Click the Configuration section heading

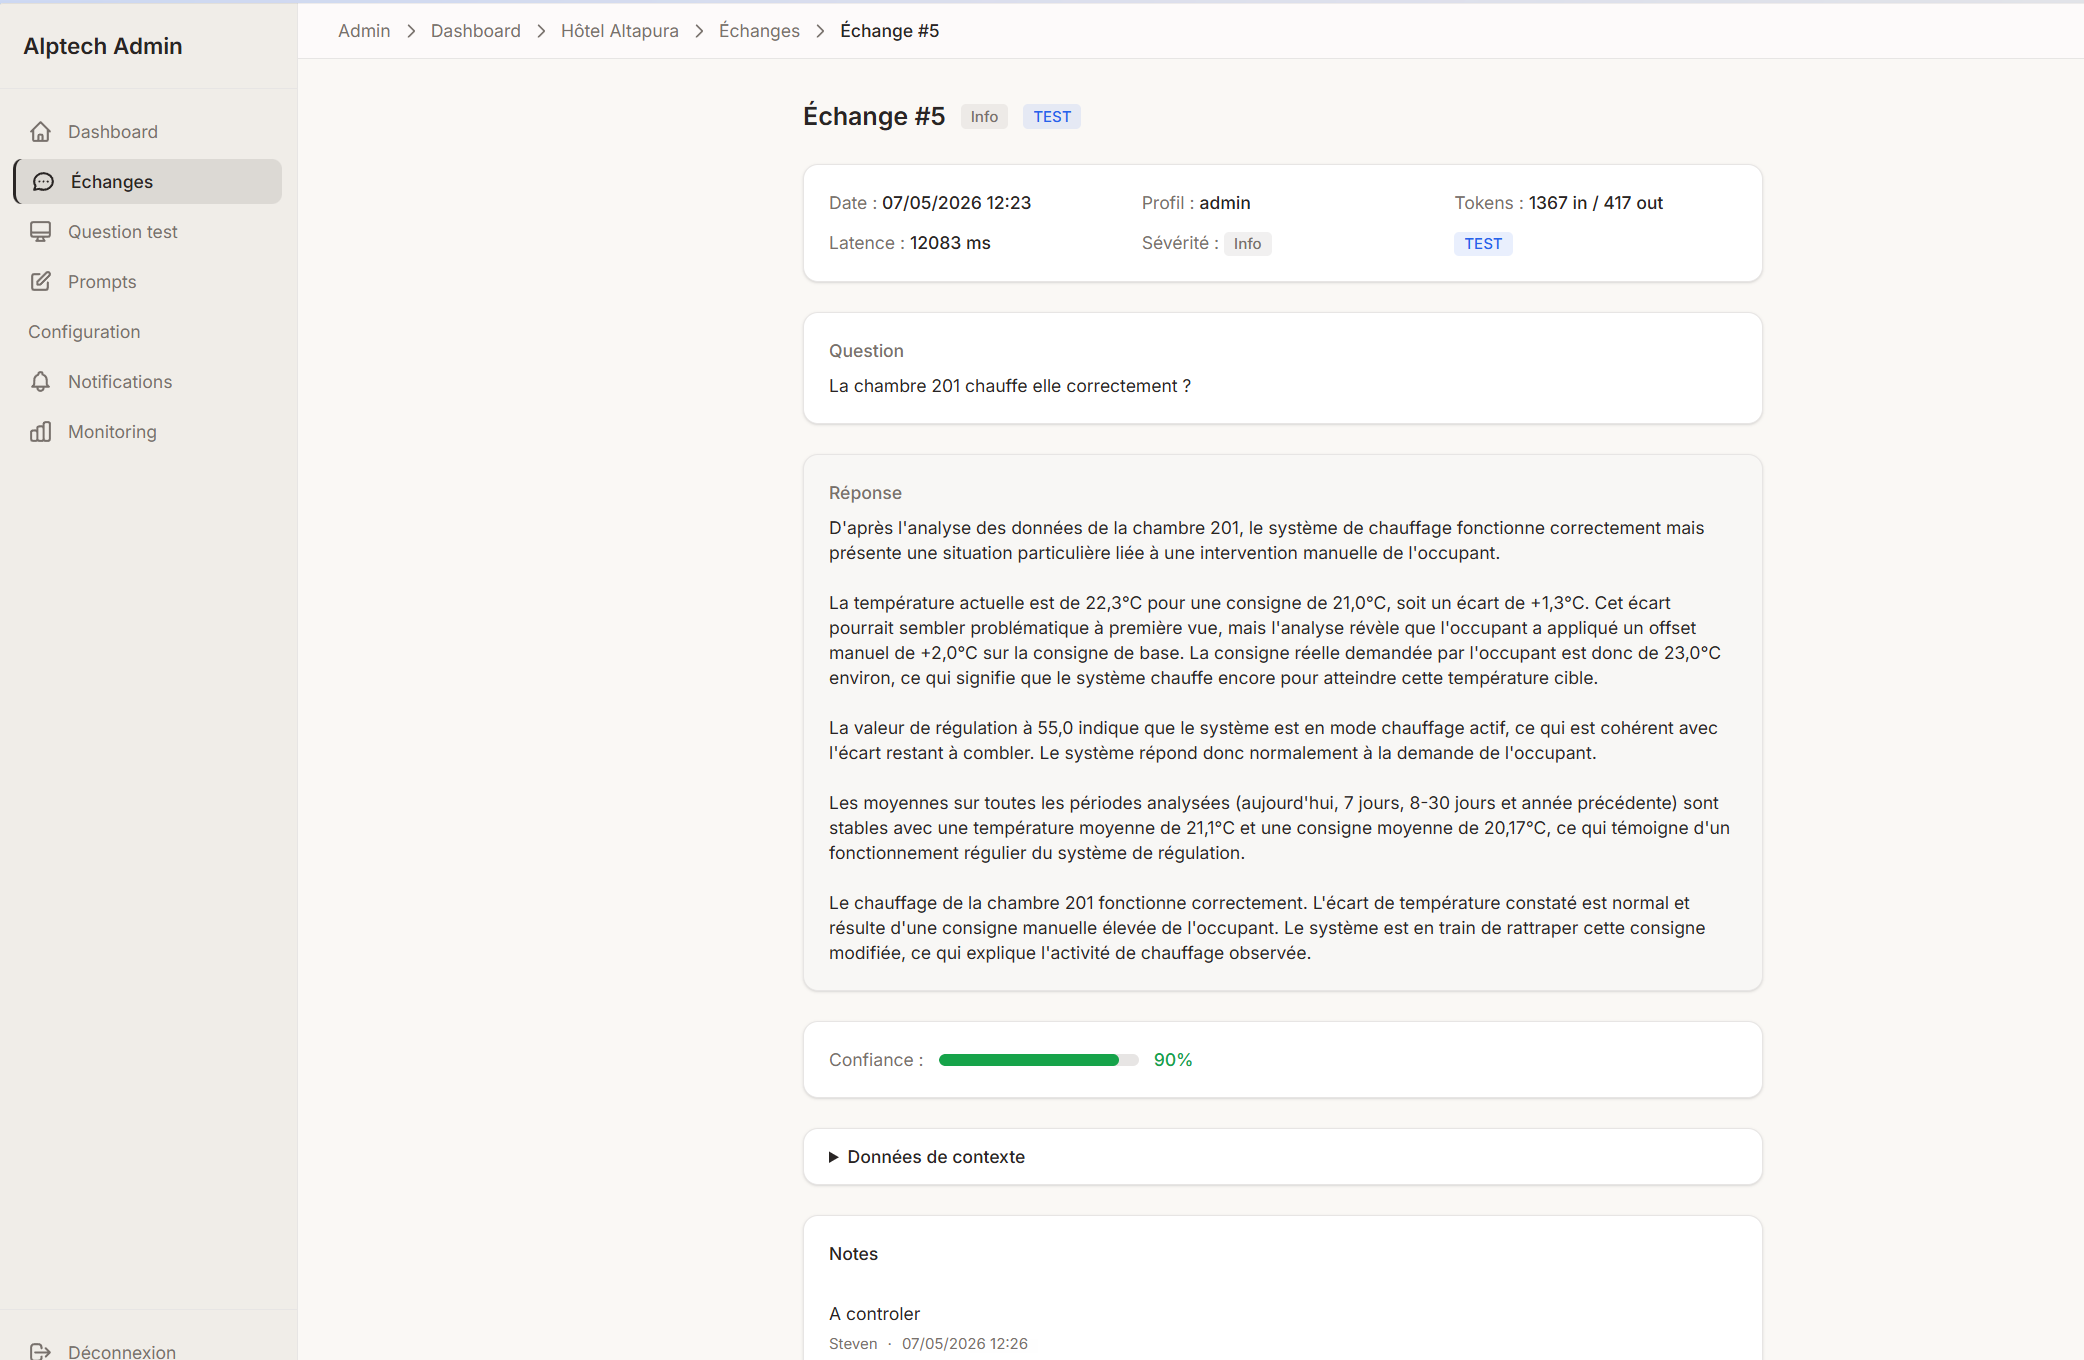(84, 332)
